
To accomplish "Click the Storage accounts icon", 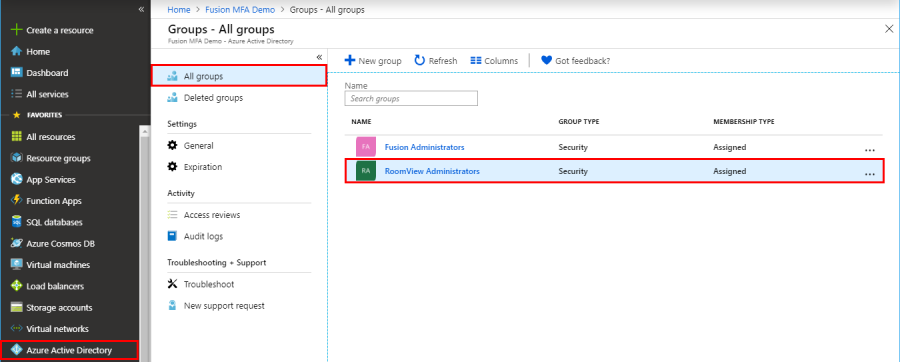I will pyautogui.click(x=17, y=307).
